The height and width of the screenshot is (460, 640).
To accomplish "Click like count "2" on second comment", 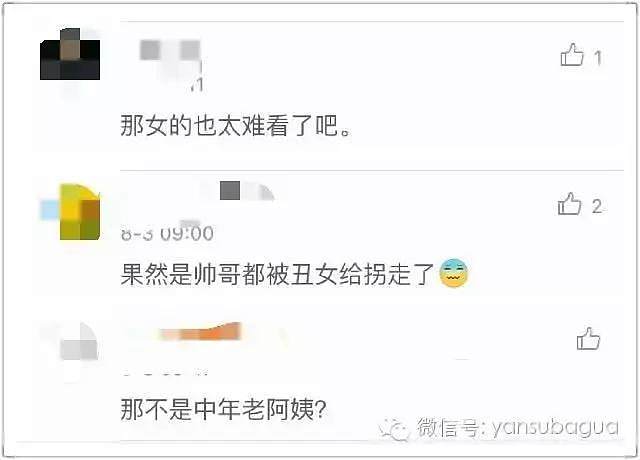I will coord(597,207).
